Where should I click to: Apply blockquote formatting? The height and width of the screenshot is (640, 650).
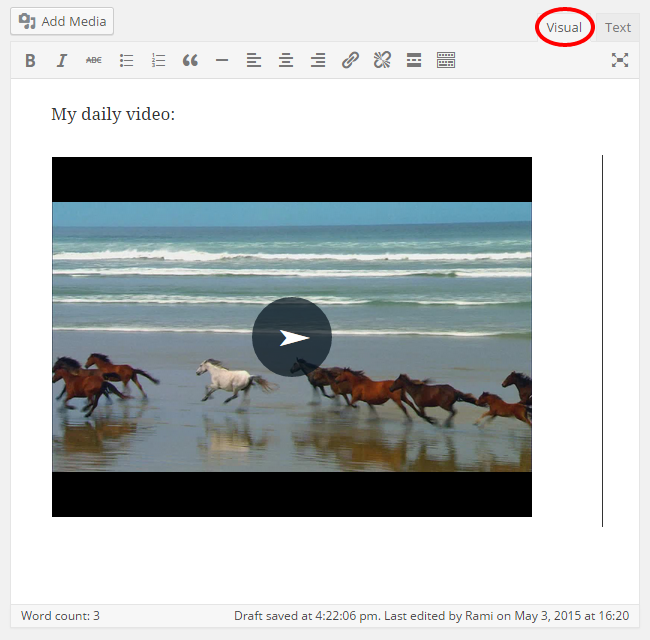pyautogui.click(x=190, y=61)
